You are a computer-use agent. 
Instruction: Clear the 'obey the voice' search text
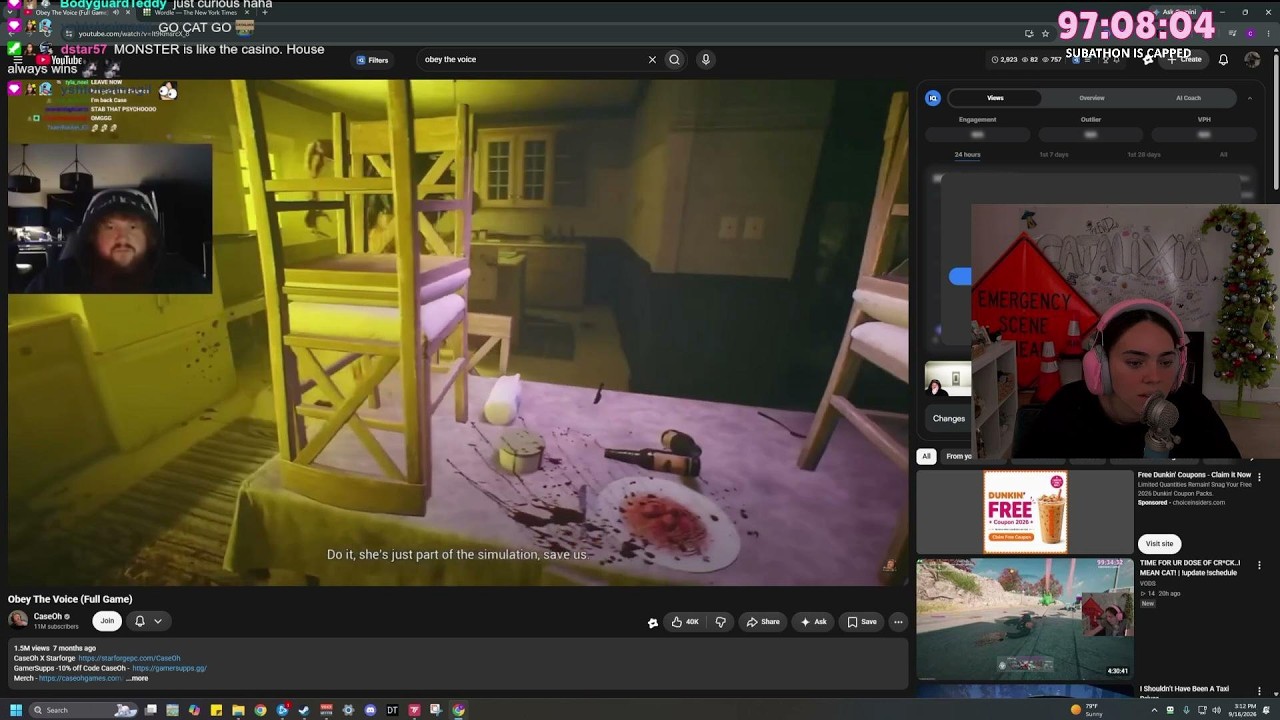click(652, 59)
